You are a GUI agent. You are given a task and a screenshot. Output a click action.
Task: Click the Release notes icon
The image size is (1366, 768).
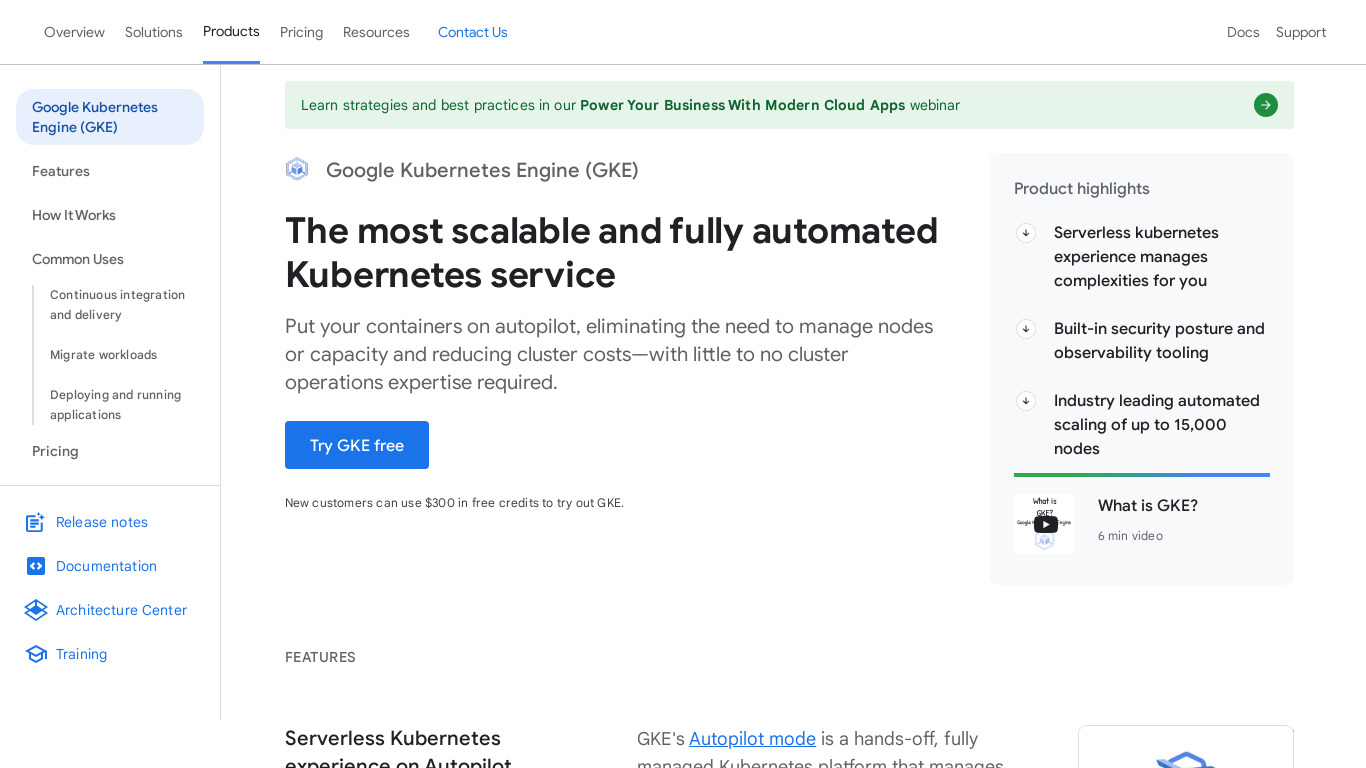pyautogui.click(x=36, y=522)
